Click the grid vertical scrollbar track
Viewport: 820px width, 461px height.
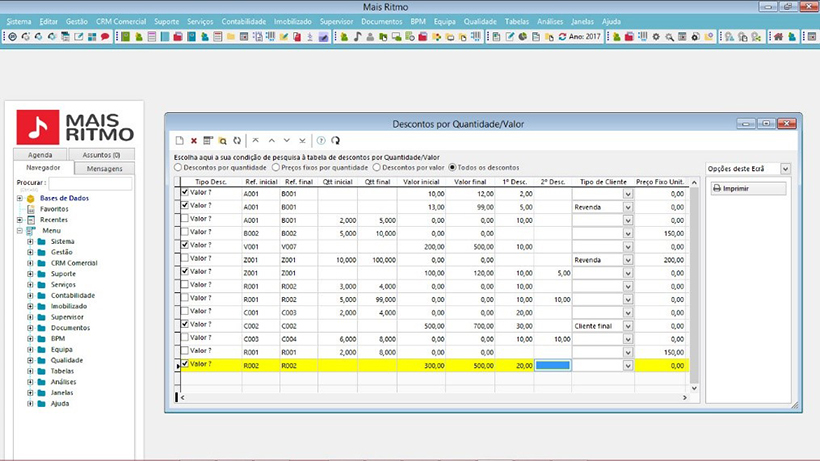(x=694, y=285)
